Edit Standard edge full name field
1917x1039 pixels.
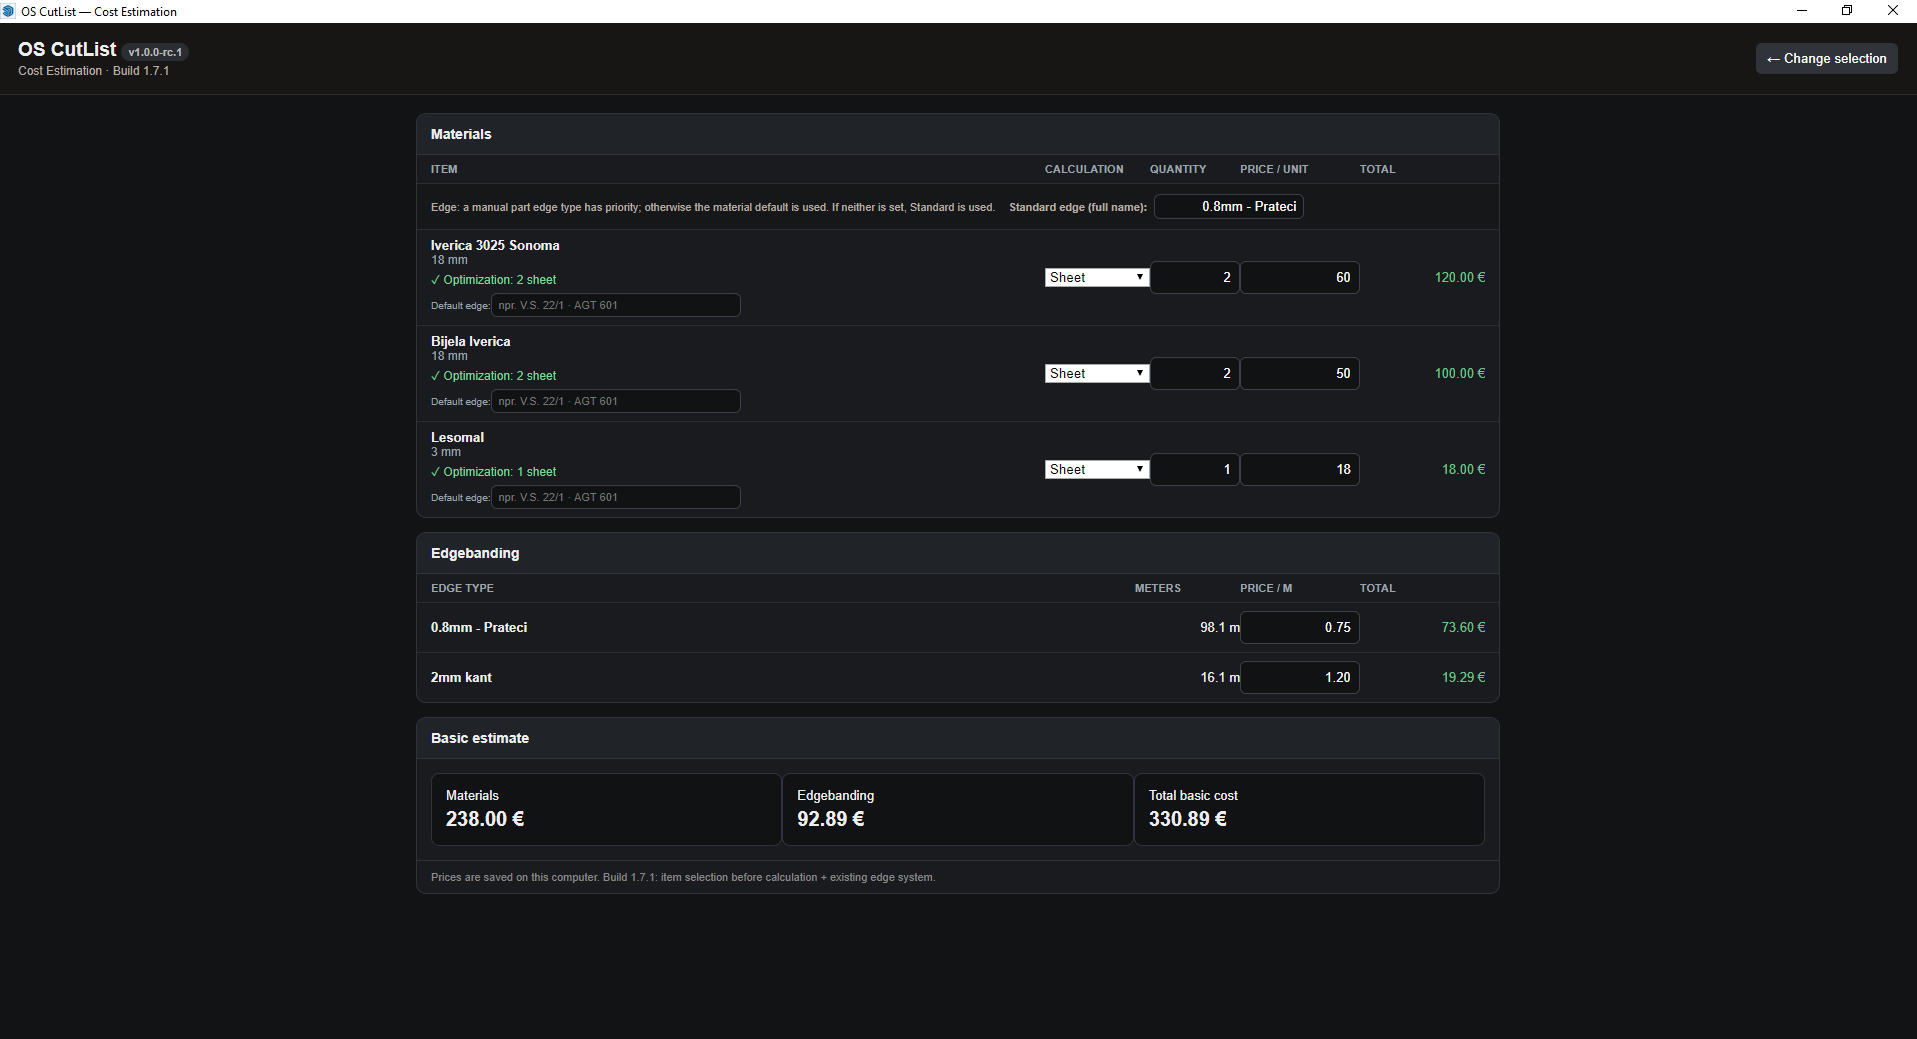pos(1229,206)
